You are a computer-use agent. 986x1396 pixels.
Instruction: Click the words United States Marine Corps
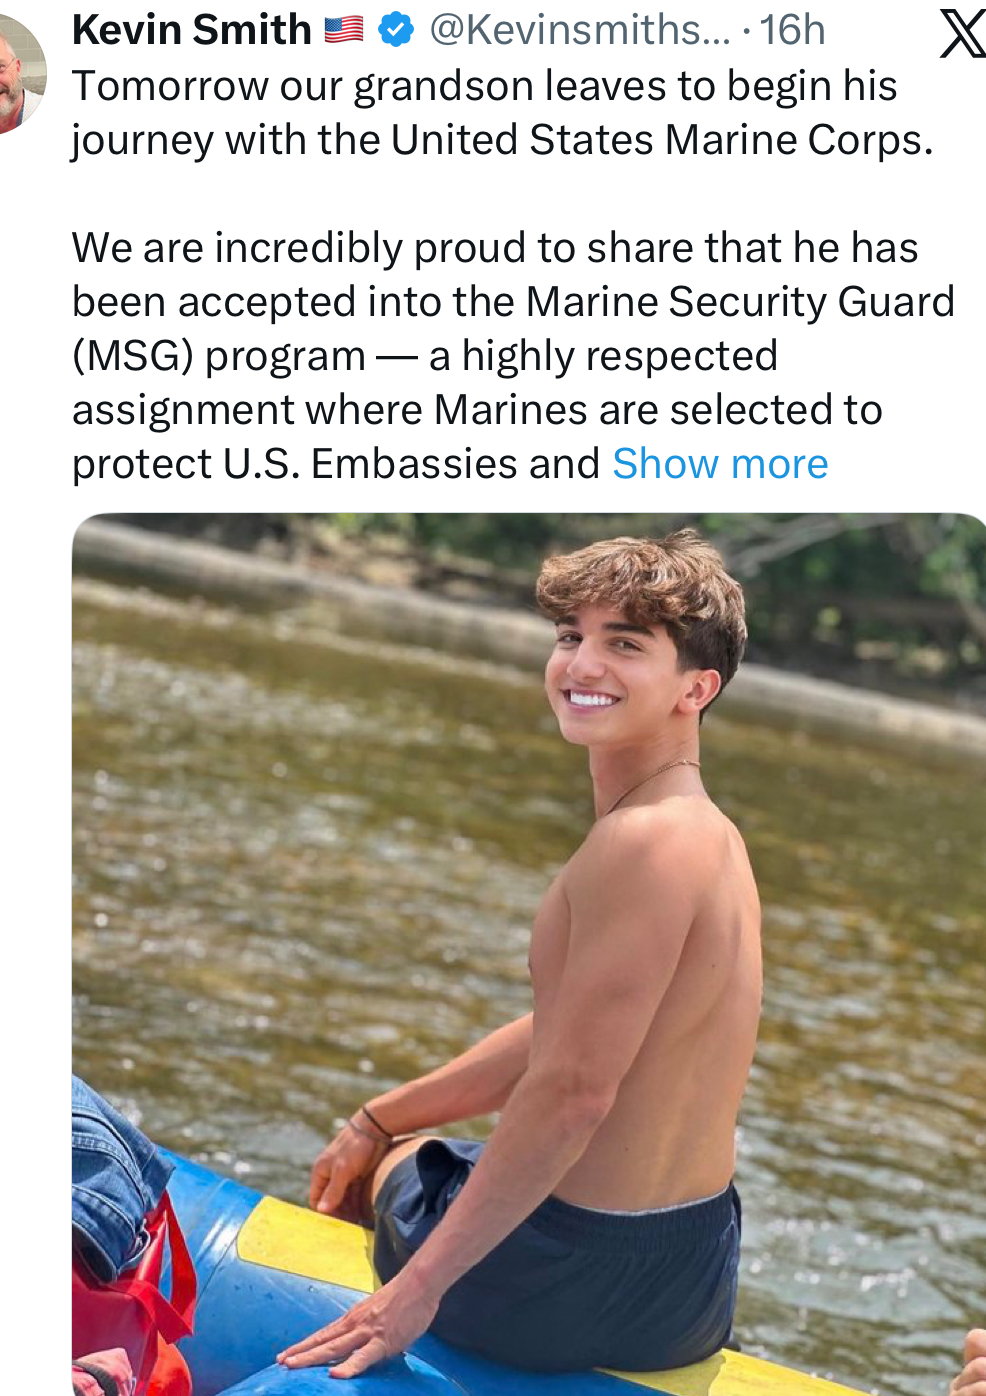(660, 140)
